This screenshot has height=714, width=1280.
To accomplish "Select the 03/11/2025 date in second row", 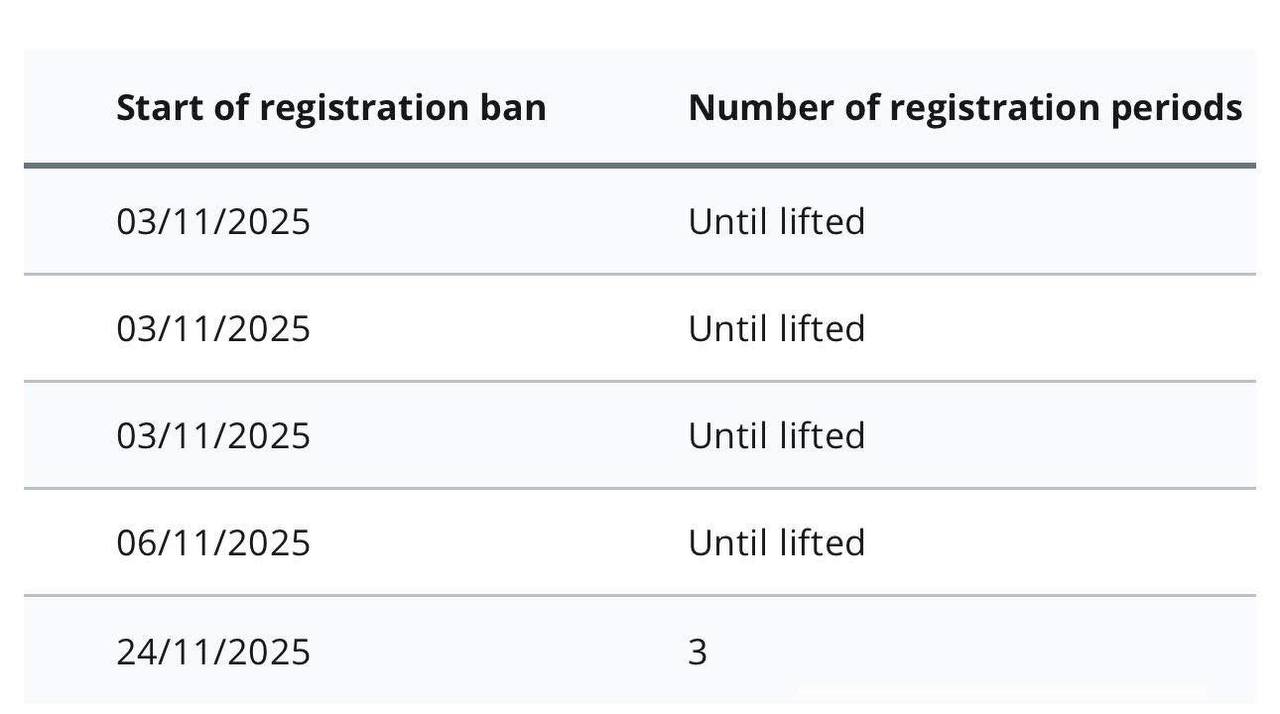I will [x=213, y=329].
